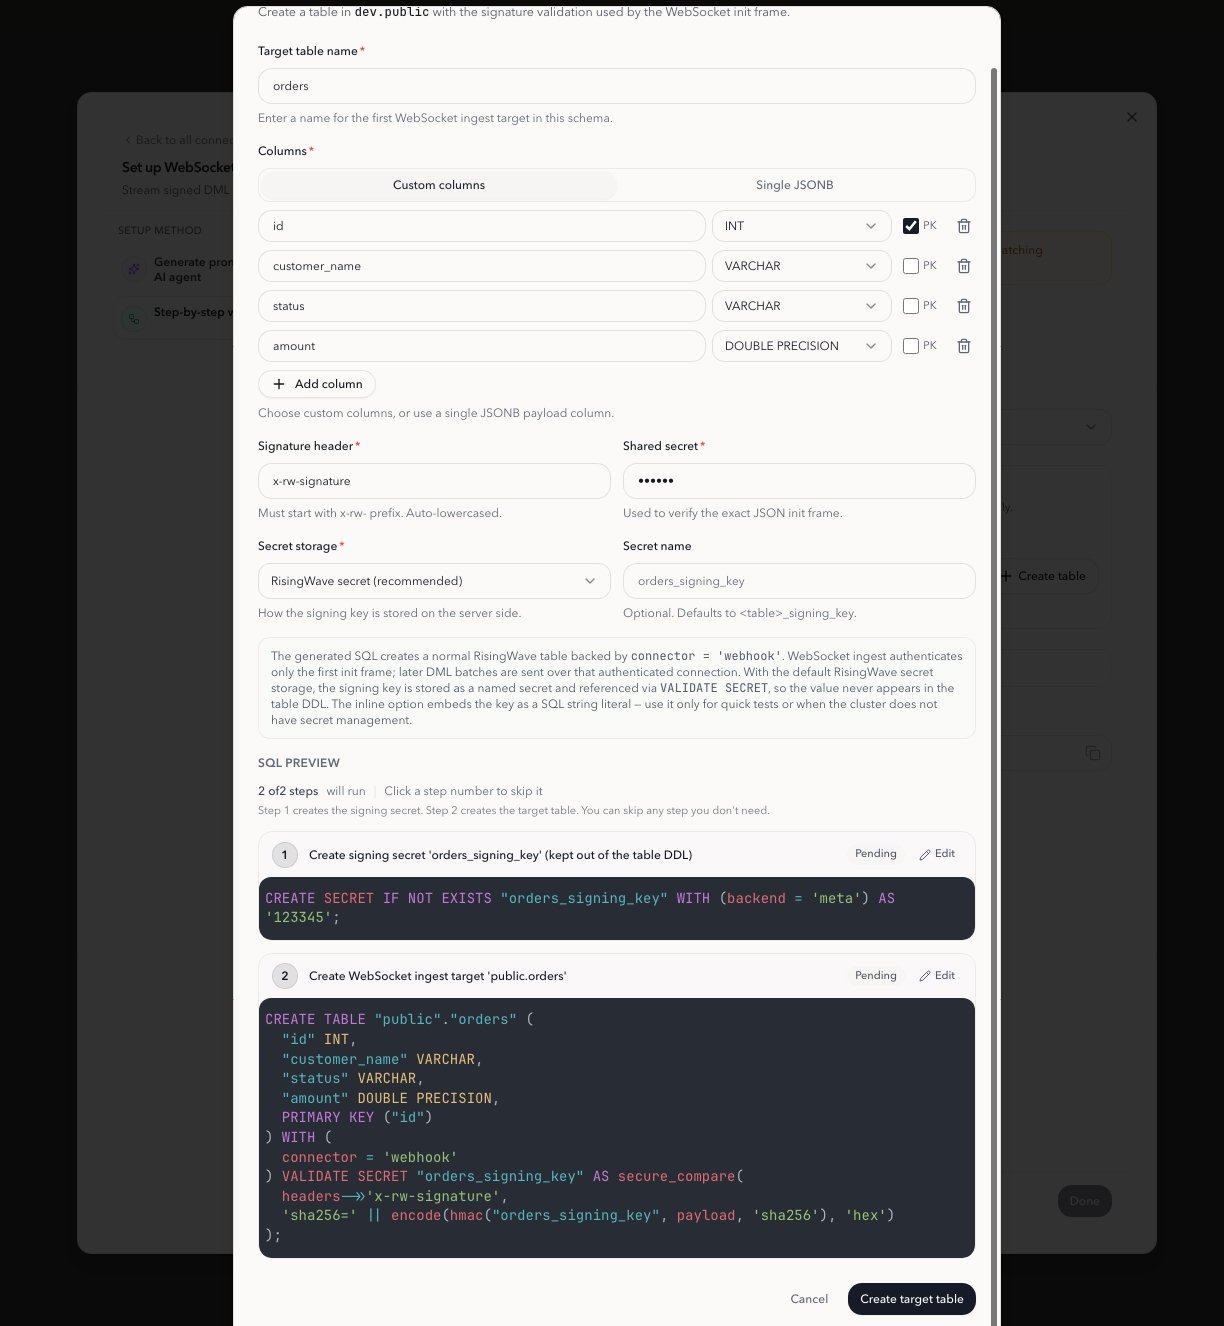Click Back to all connections link
This screenshot has width=1224, height=1326.
pos(179,140)
